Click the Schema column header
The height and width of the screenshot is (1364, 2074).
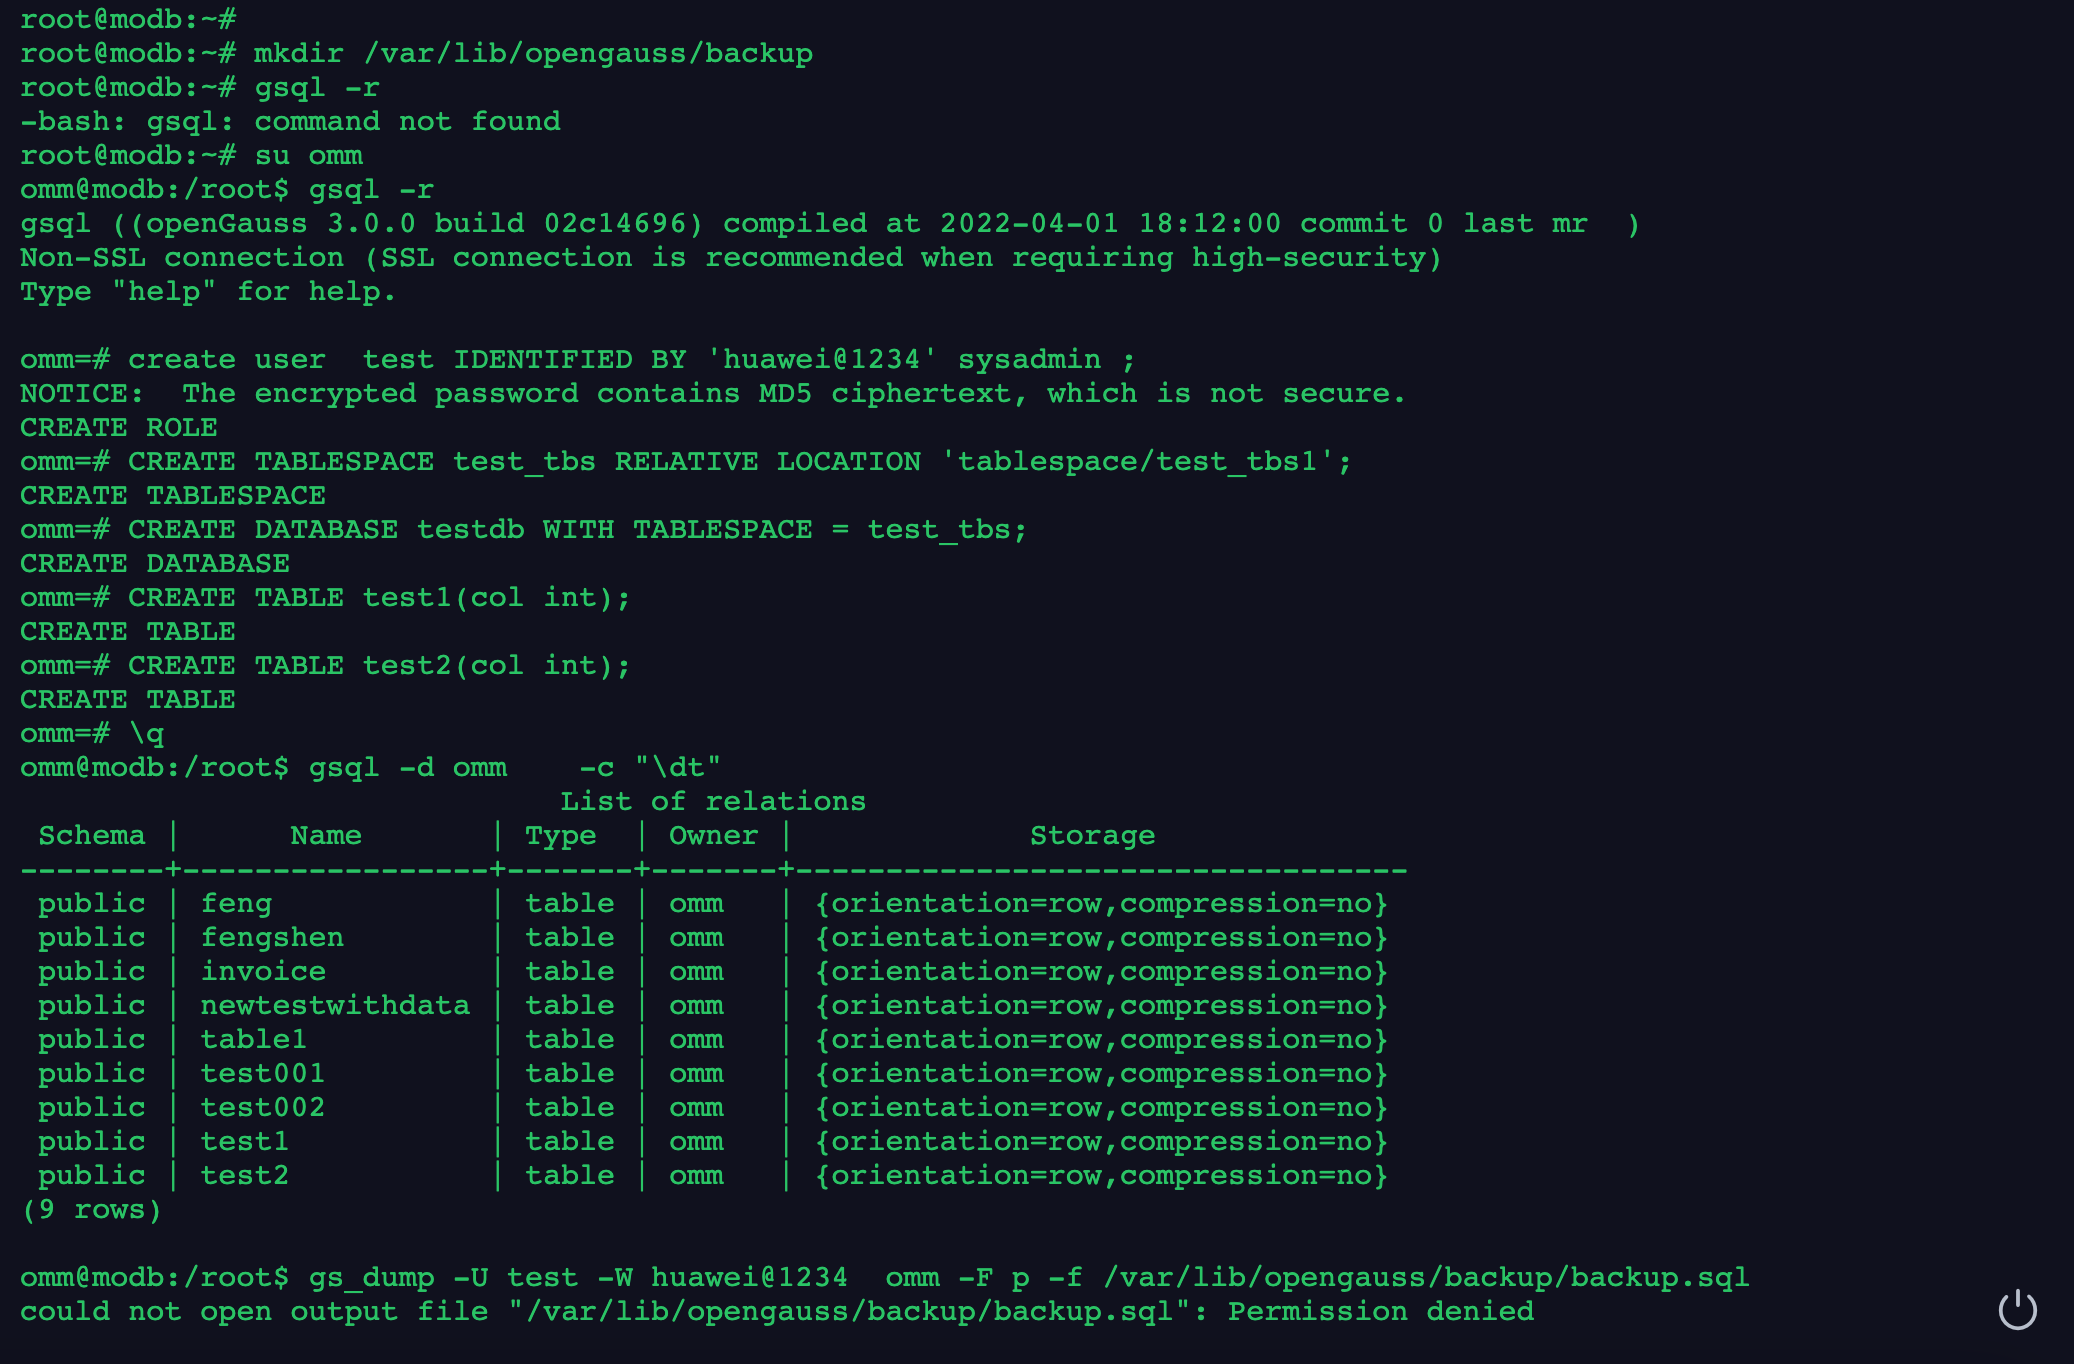(x=92, y=835)
